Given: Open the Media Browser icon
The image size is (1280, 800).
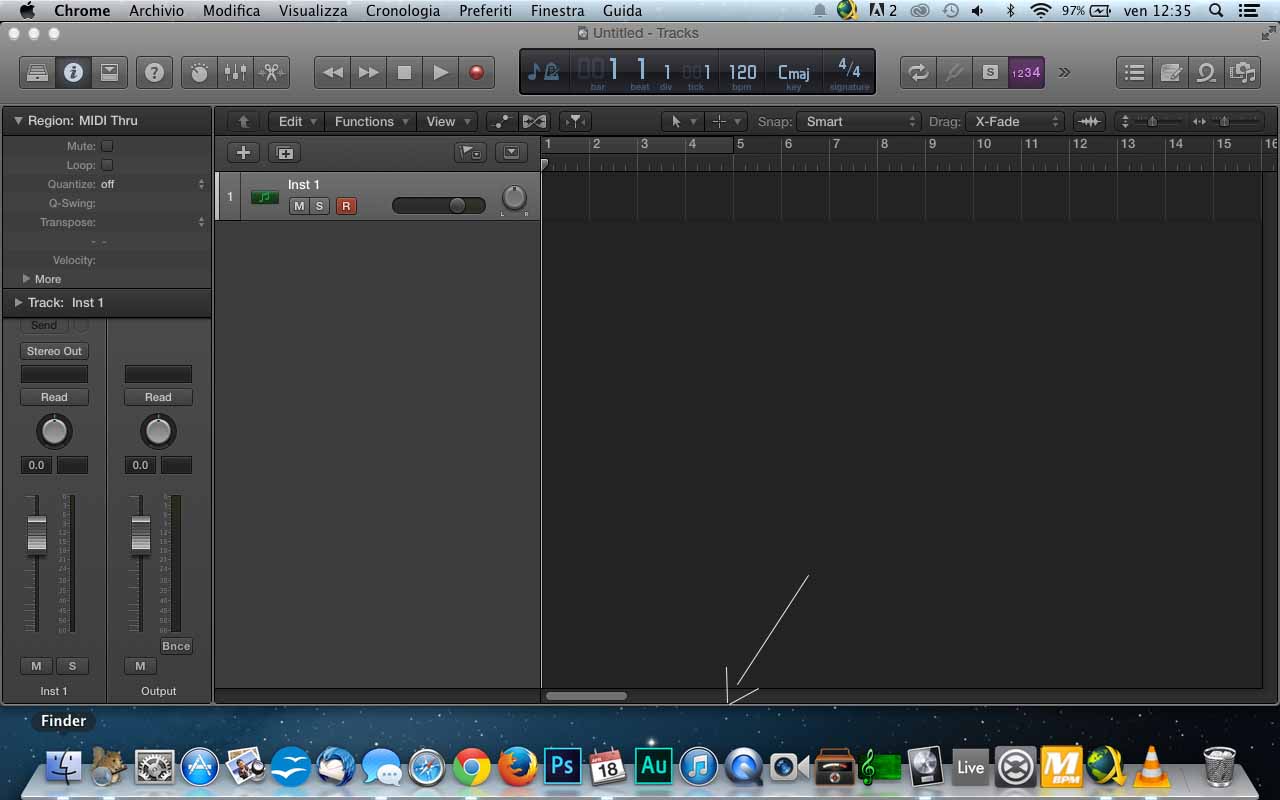Looking at the screenshot, I should pyautogui.click(x=1242, y=72).
